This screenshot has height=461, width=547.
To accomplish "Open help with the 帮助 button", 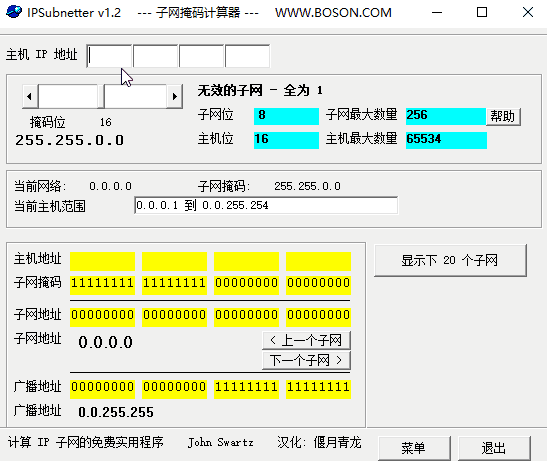I will [503, 116].
